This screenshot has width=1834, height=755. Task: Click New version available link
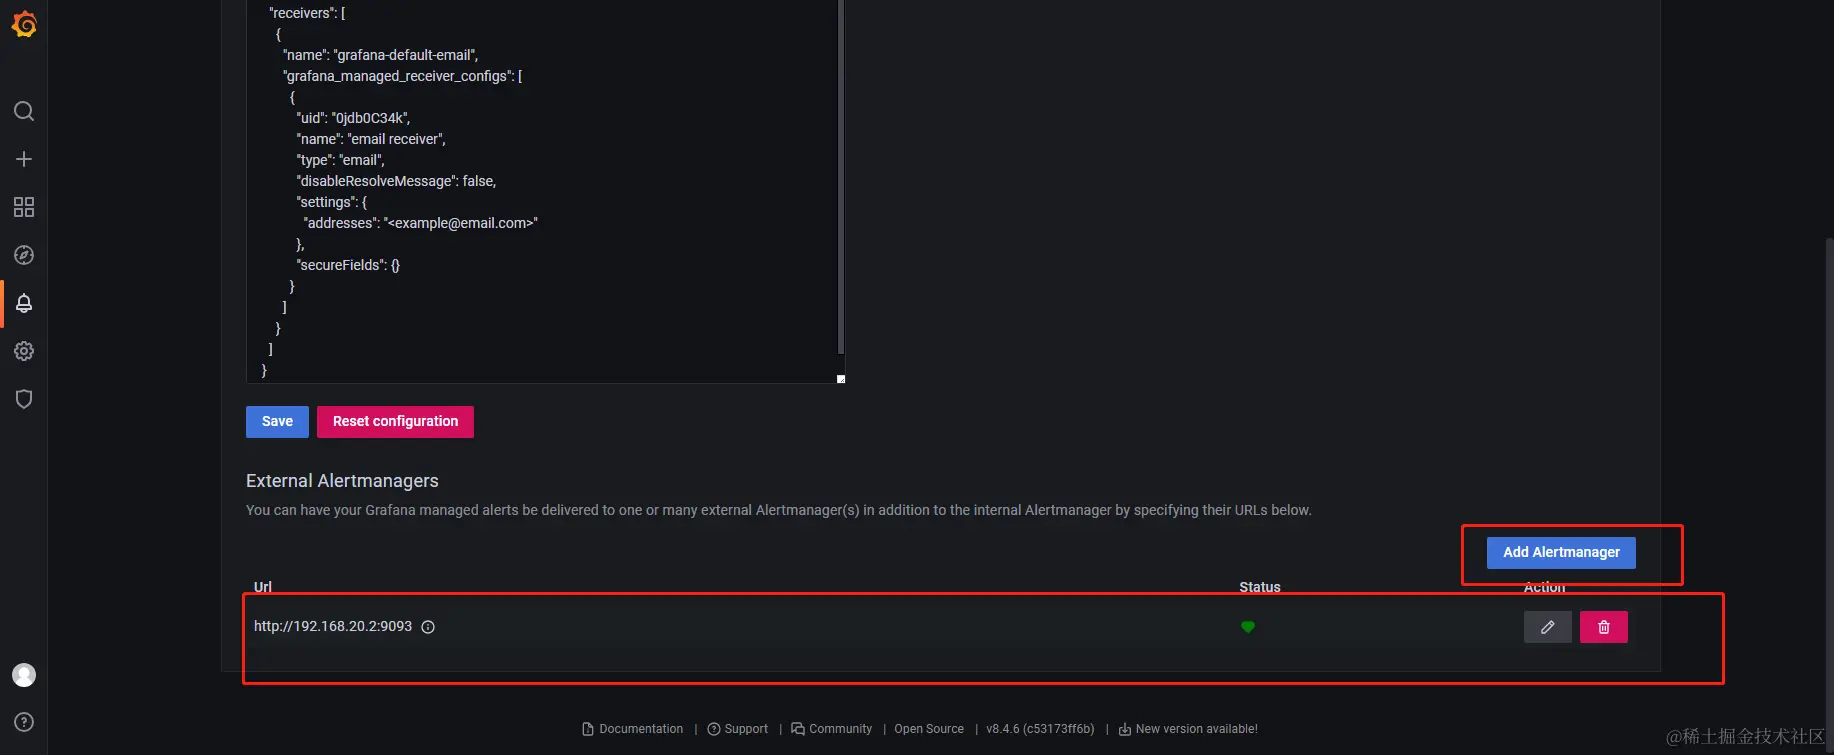pyautogui.click(x=1188, y=729)
